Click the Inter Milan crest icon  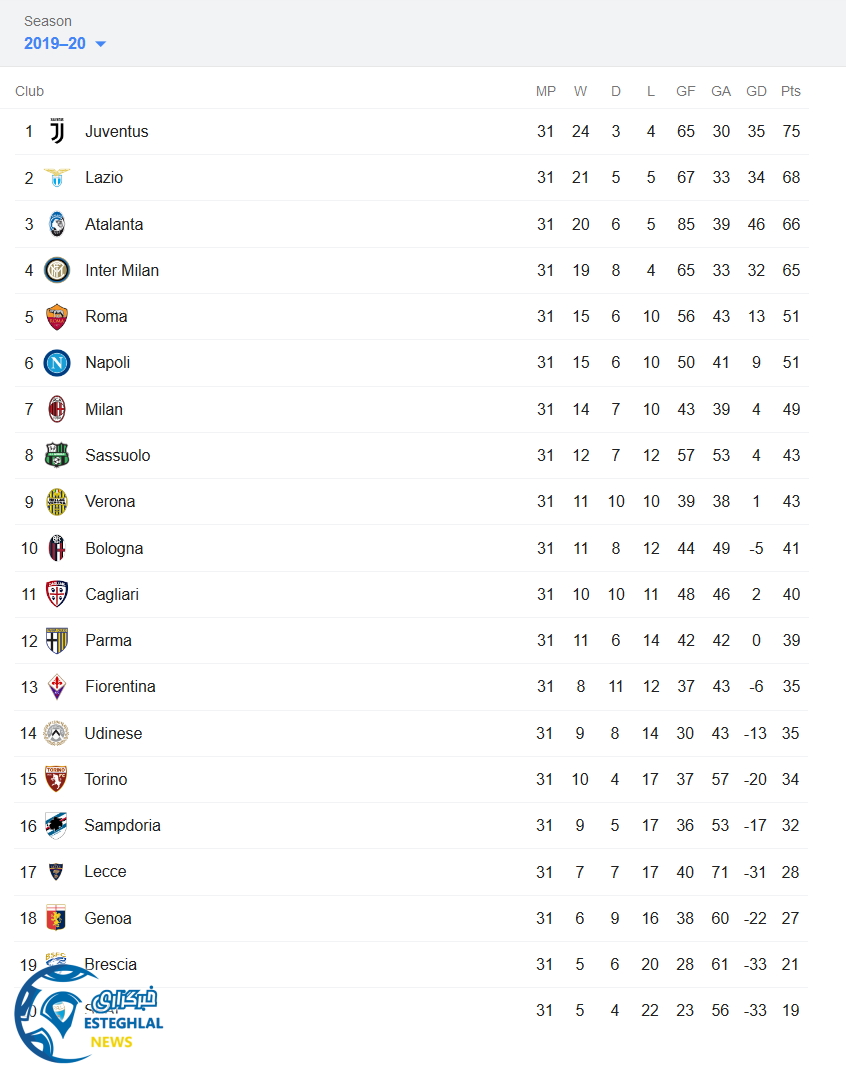coord(57,270)
